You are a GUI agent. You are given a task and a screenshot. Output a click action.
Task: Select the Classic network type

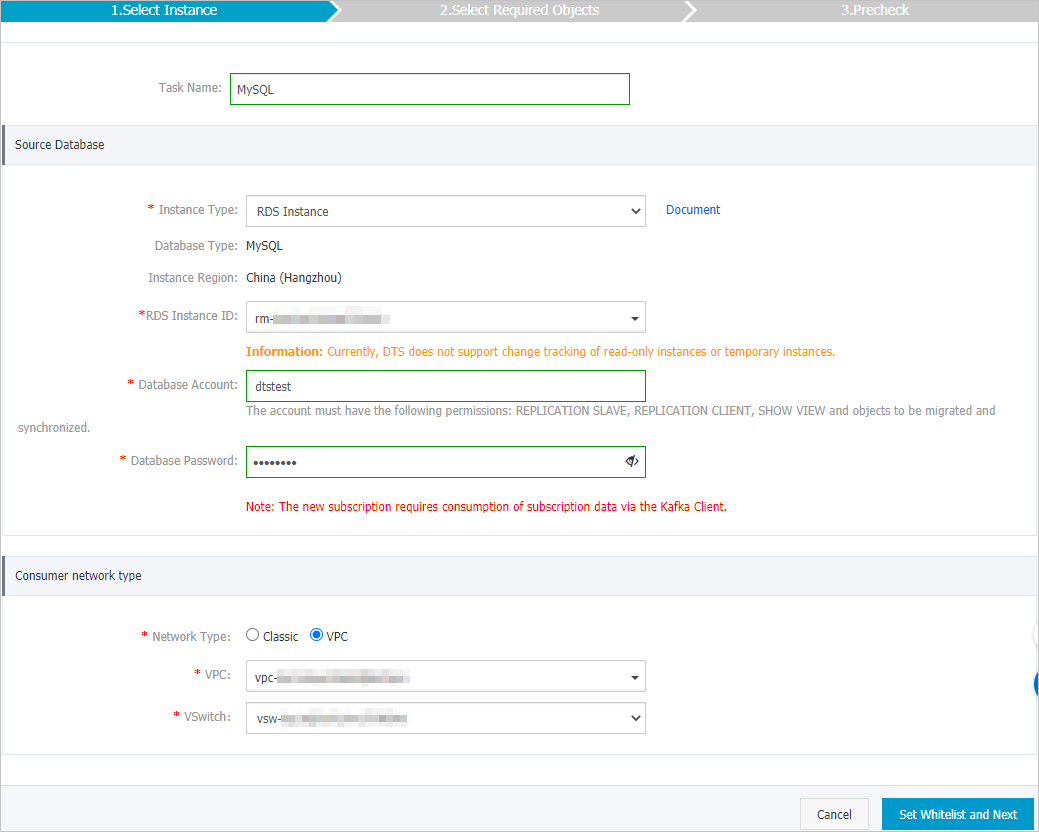pos(252,634)
